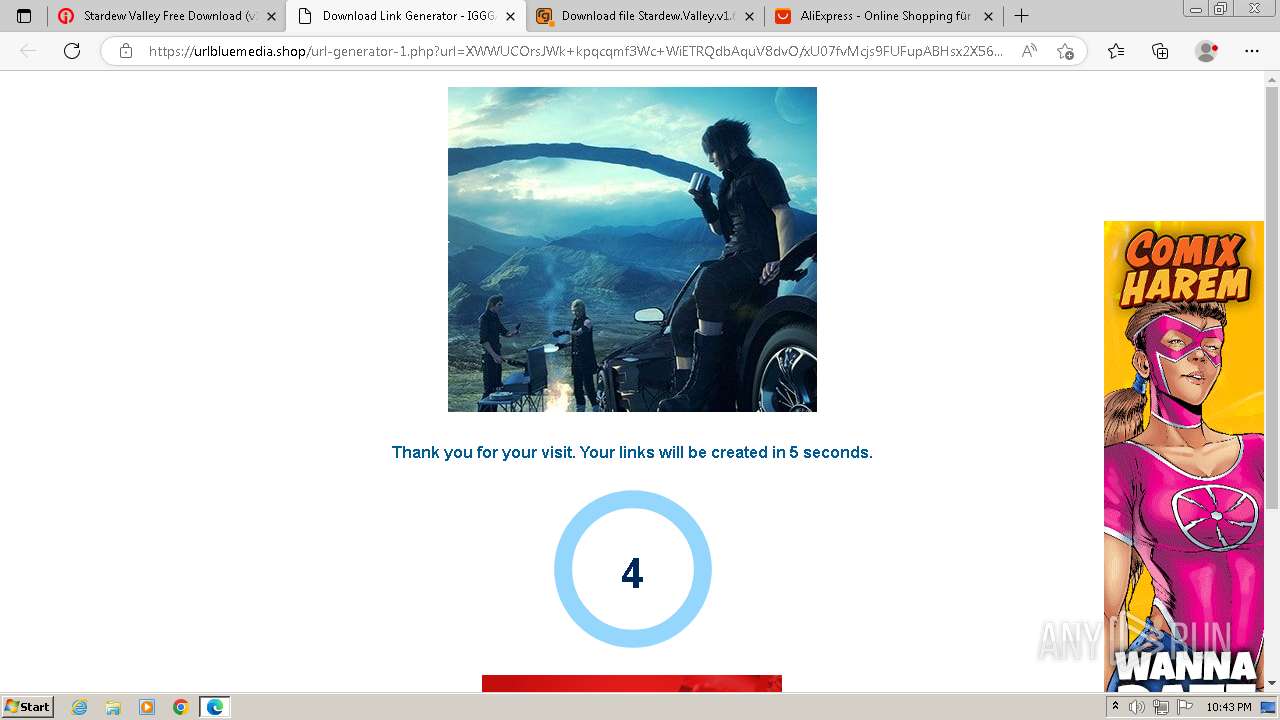Switch to Stardew Valley Free Download tab
Viewport: 1280px width, 720px height.
[166, 16]
